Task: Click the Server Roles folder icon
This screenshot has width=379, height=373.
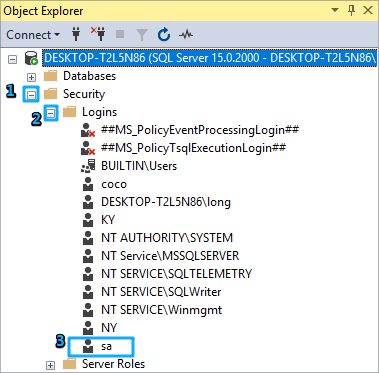Action: pos(69,363)
